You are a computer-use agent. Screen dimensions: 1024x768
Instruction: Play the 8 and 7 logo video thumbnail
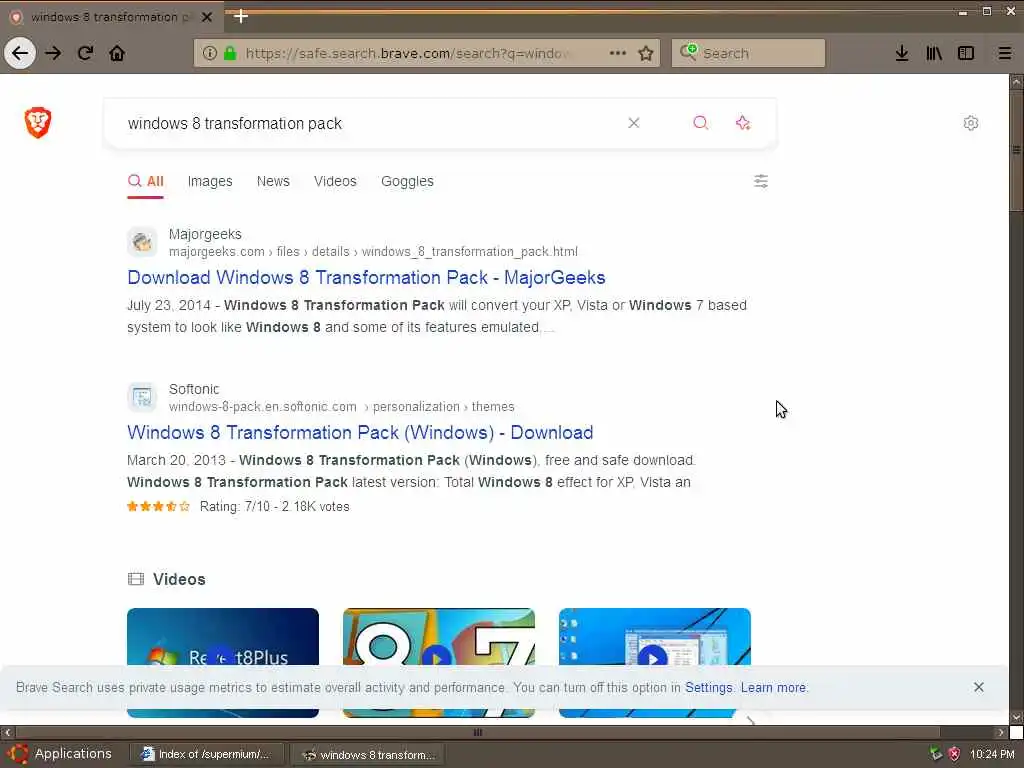[438, 662]
